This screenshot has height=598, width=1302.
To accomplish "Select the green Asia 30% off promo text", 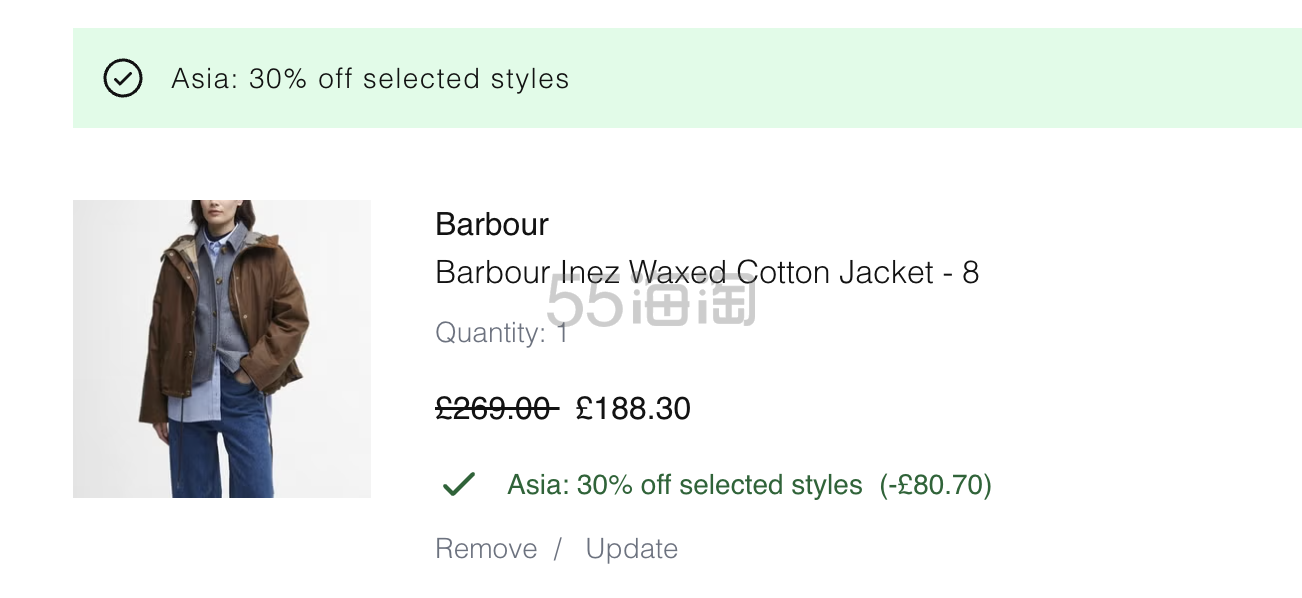I will (x=684, y=485).
